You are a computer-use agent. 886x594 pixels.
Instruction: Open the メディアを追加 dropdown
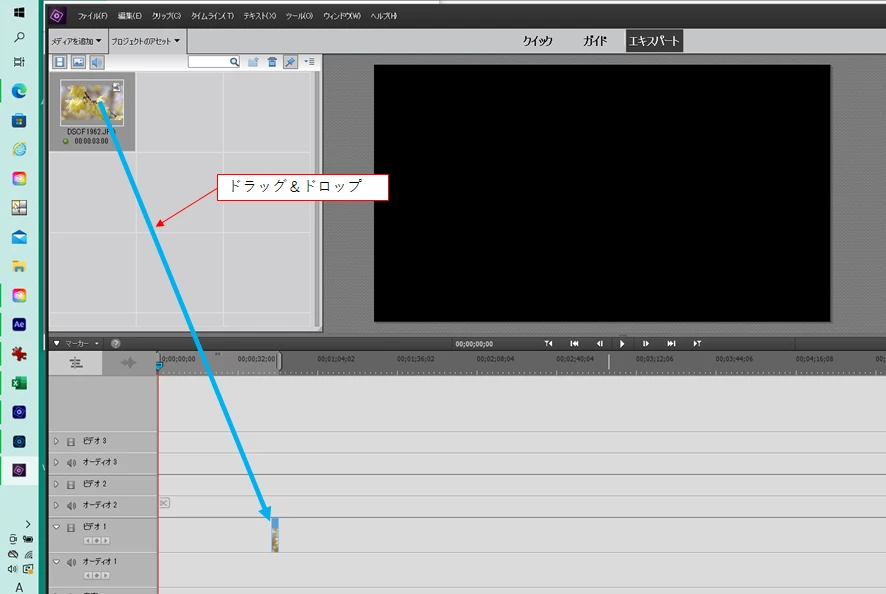[x=76, y=41]
